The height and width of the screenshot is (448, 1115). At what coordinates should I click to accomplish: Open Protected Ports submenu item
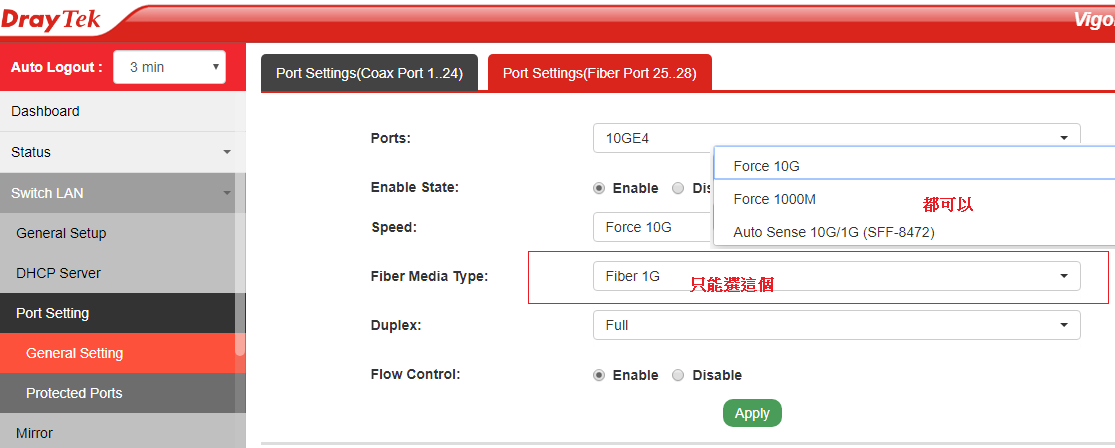click(75, 393)
